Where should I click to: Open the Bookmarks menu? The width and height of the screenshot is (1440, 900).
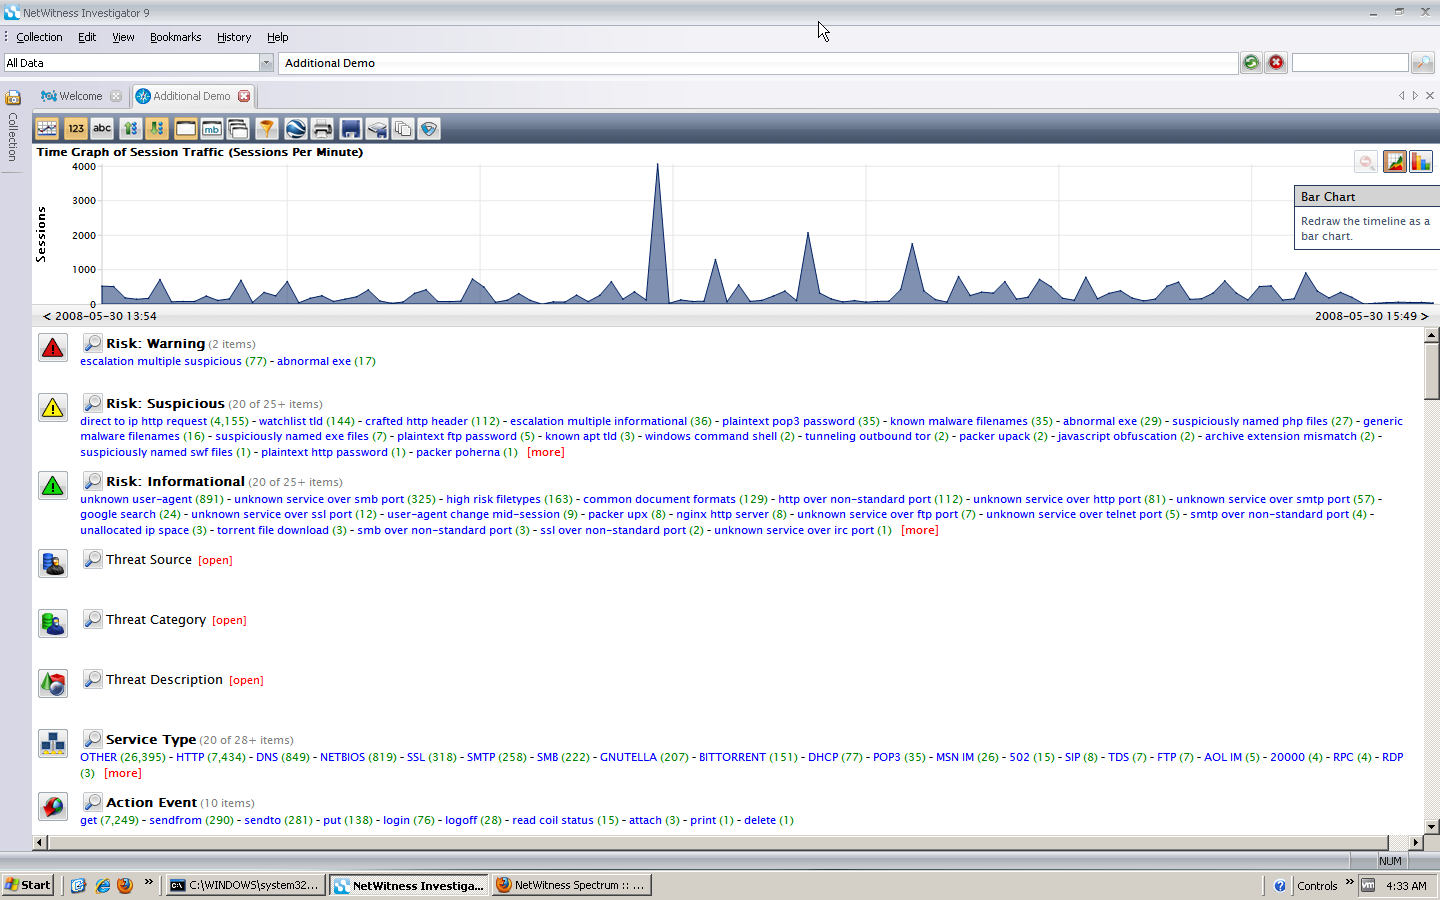tap(176, 37)
